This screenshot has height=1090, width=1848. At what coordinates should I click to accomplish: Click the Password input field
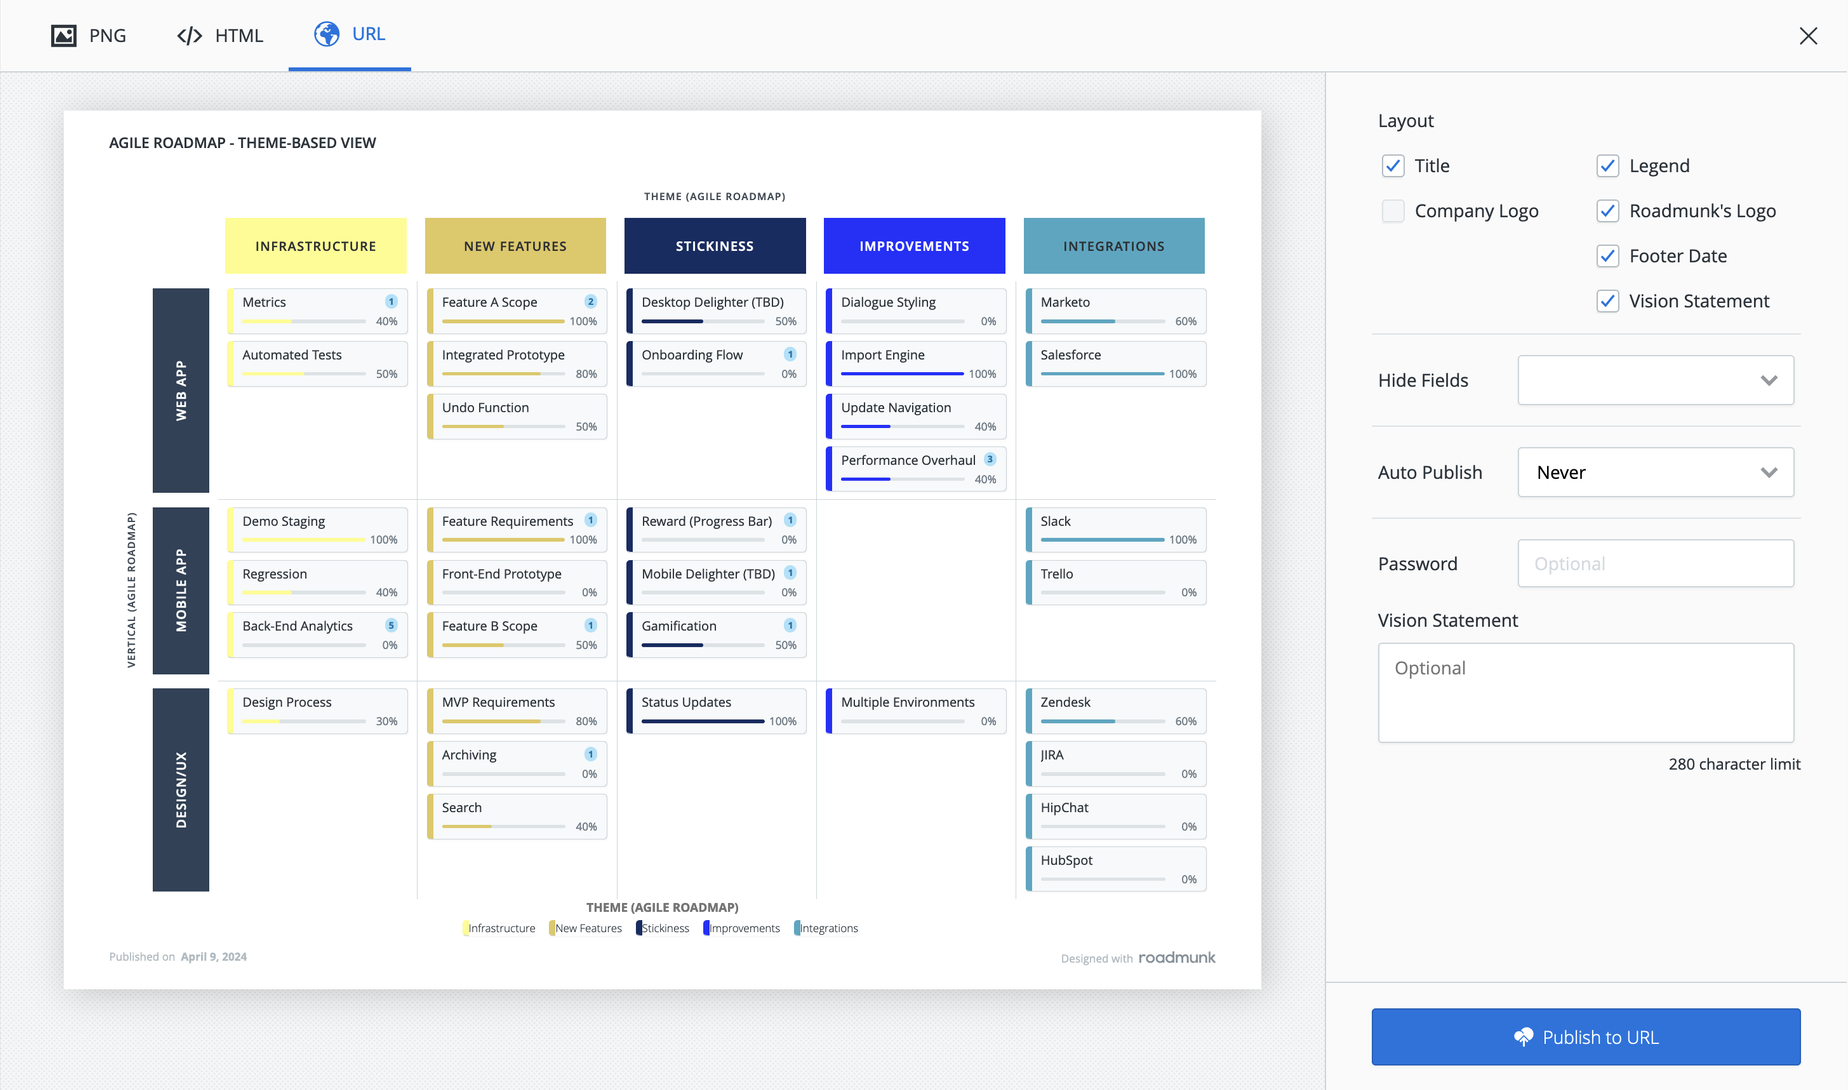coord(1655,563)
